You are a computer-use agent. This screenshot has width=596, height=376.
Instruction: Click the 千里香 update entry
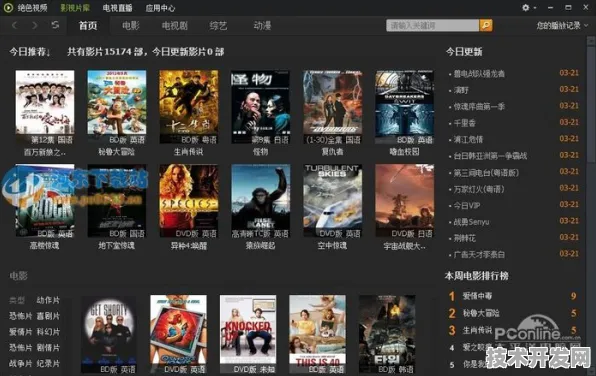pos(464,123)
